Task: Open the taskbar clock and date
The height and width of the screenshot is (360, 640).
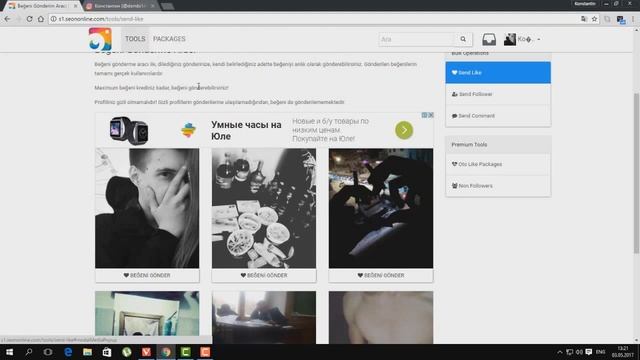Action: (x=623, y=352)
